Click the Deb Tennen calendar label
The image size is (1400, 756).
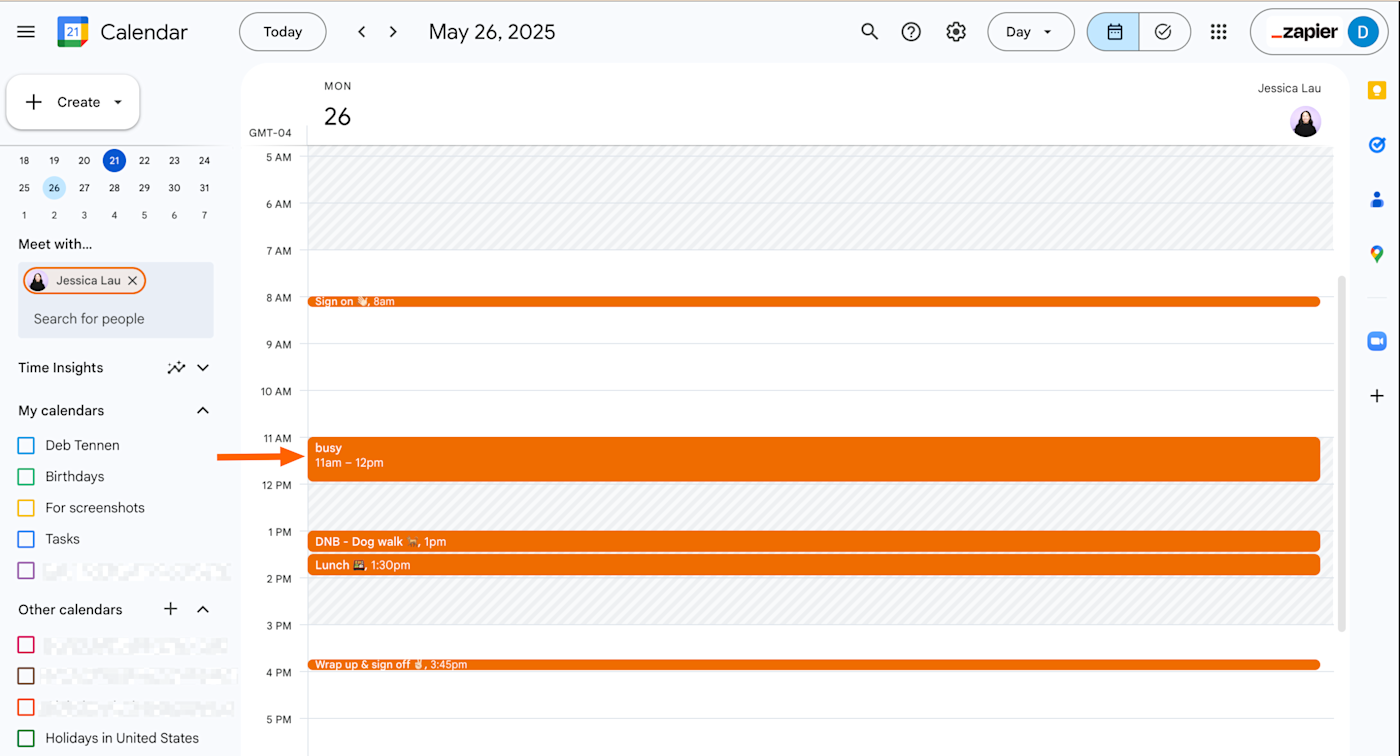point(82,445)
